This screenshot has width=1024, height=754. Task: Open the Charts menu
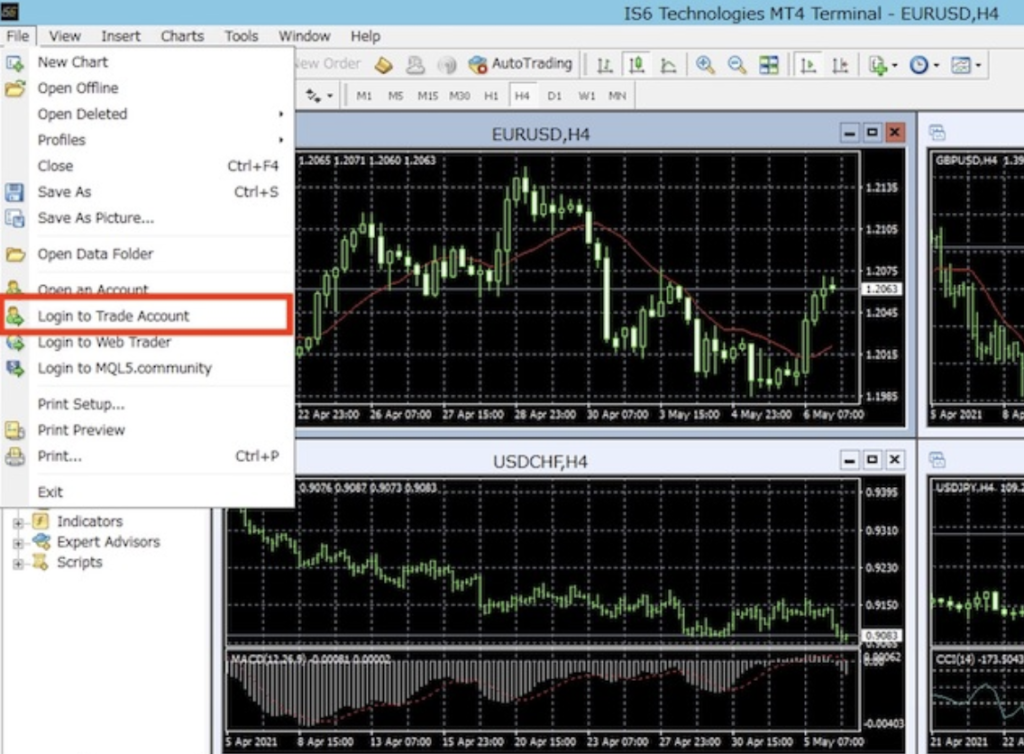tap(182, 36)
